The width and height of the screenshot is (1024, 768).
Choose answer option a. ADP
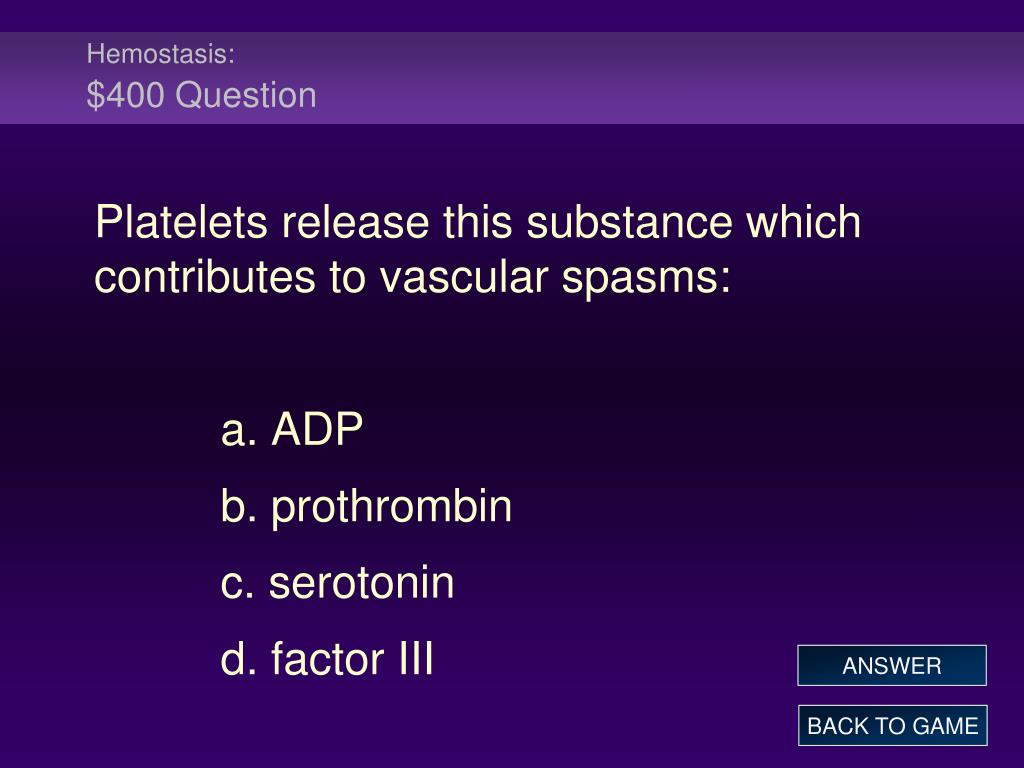[x=292, y=429]
